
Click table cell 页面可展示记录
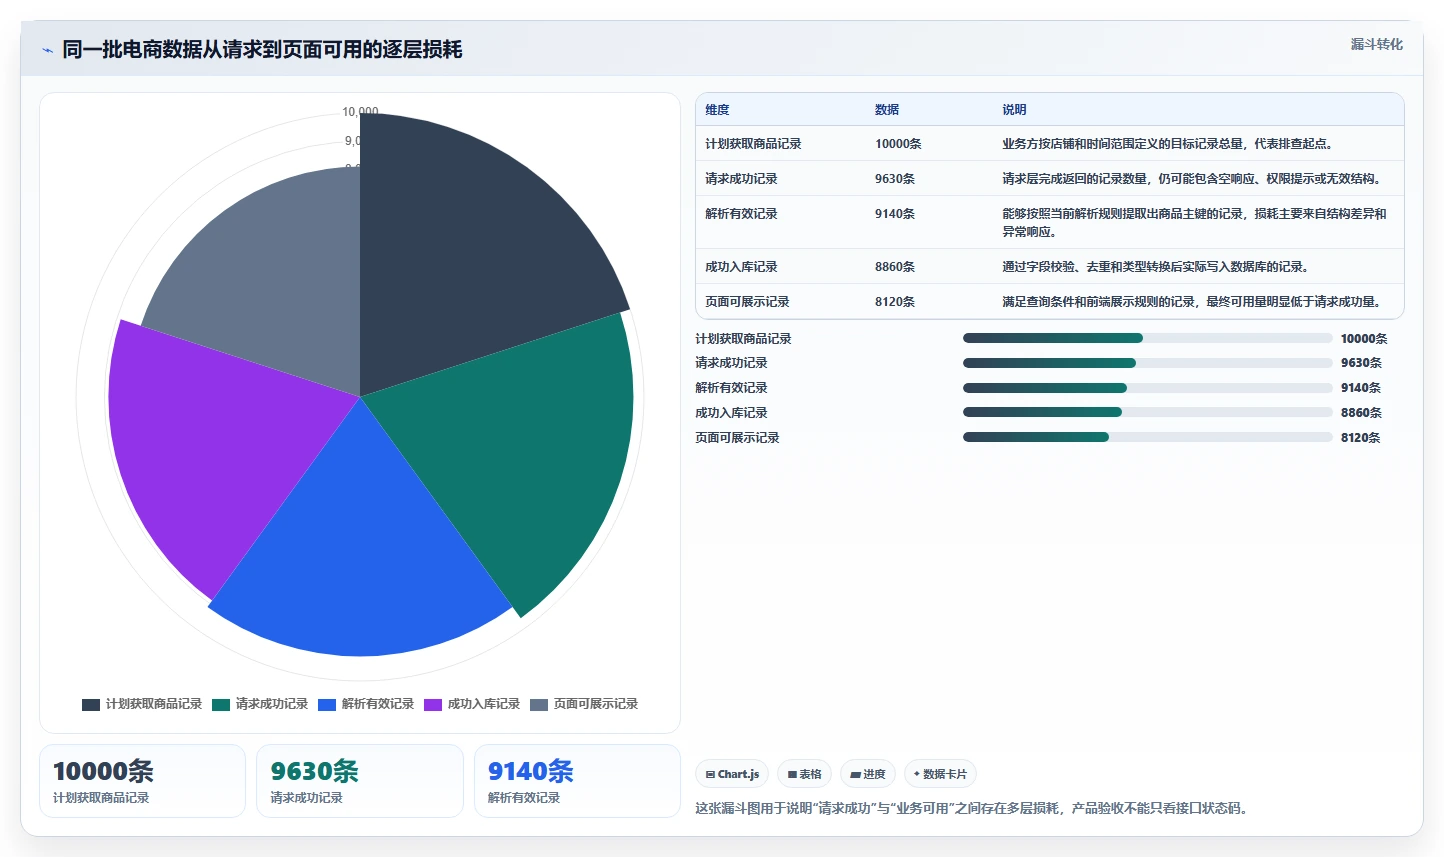[747, 302]
